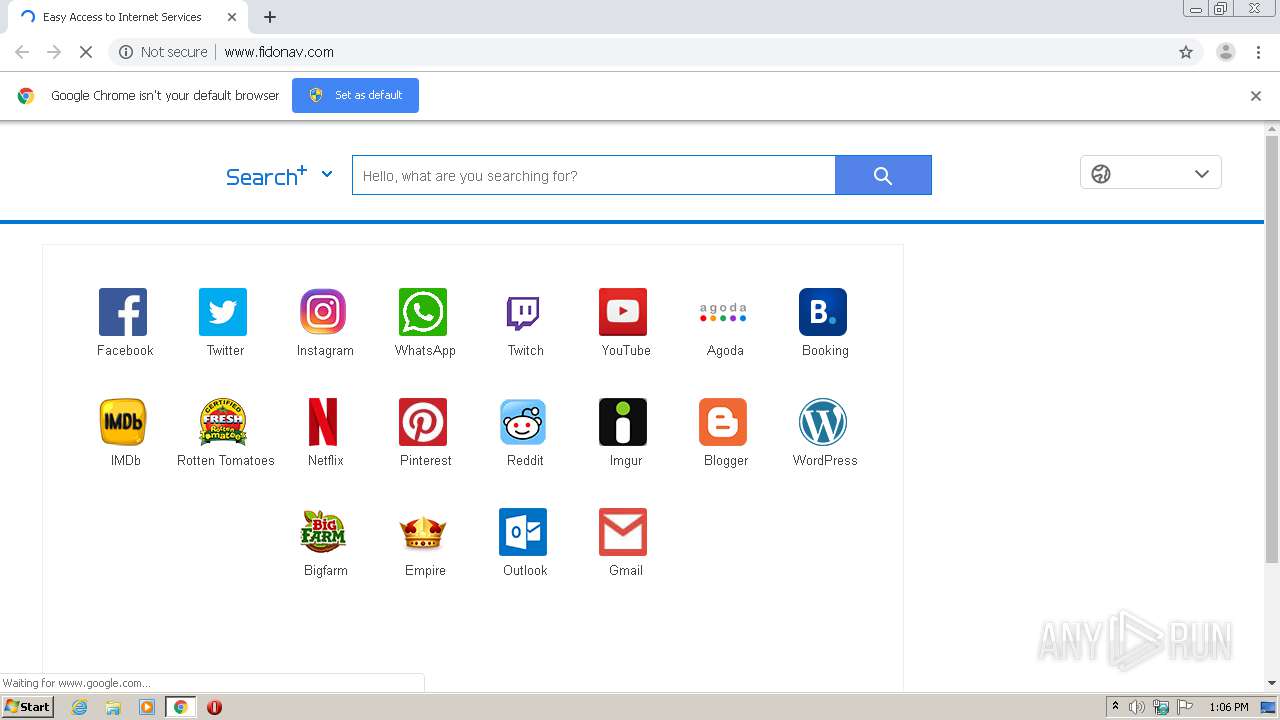The height and width of the screenshot is (720, 1280).
Task: Open the Netflix shortcut icon
Action: [x=323, y=422]
